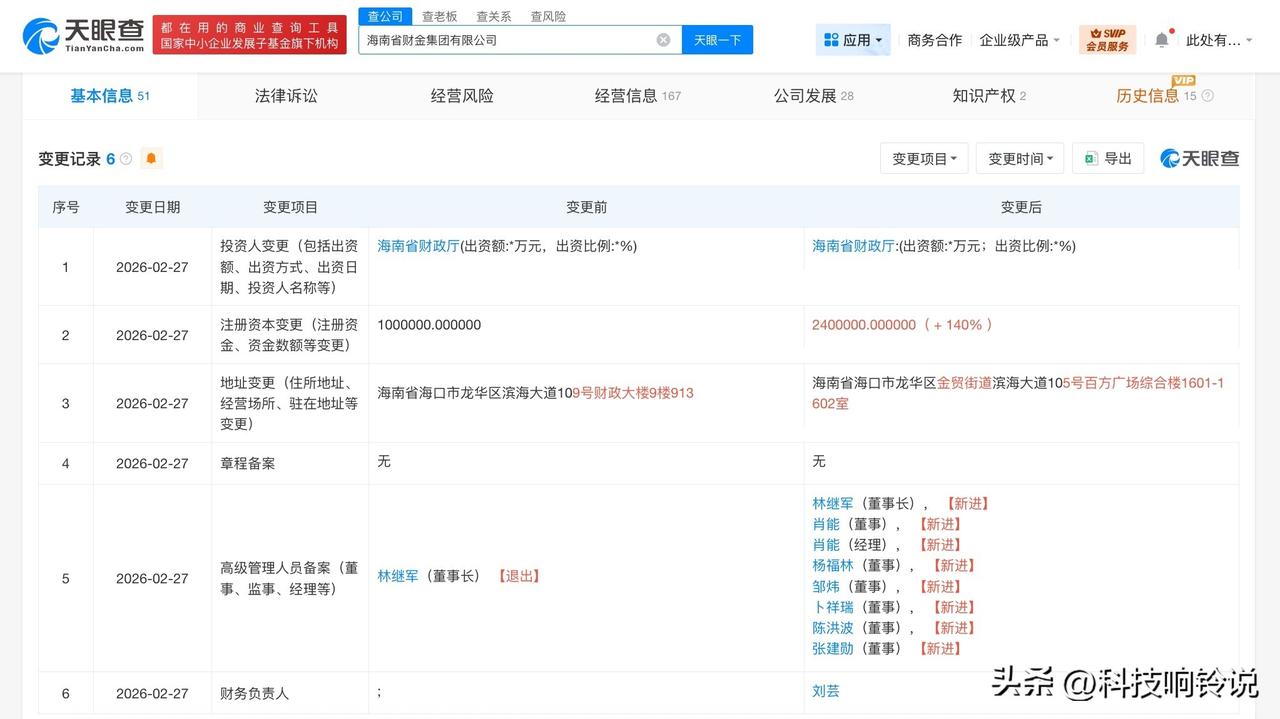This screenshot has height=719, width=1280.
Task: Open the 此处有… account dropdown
Action: click(1219, 40)
